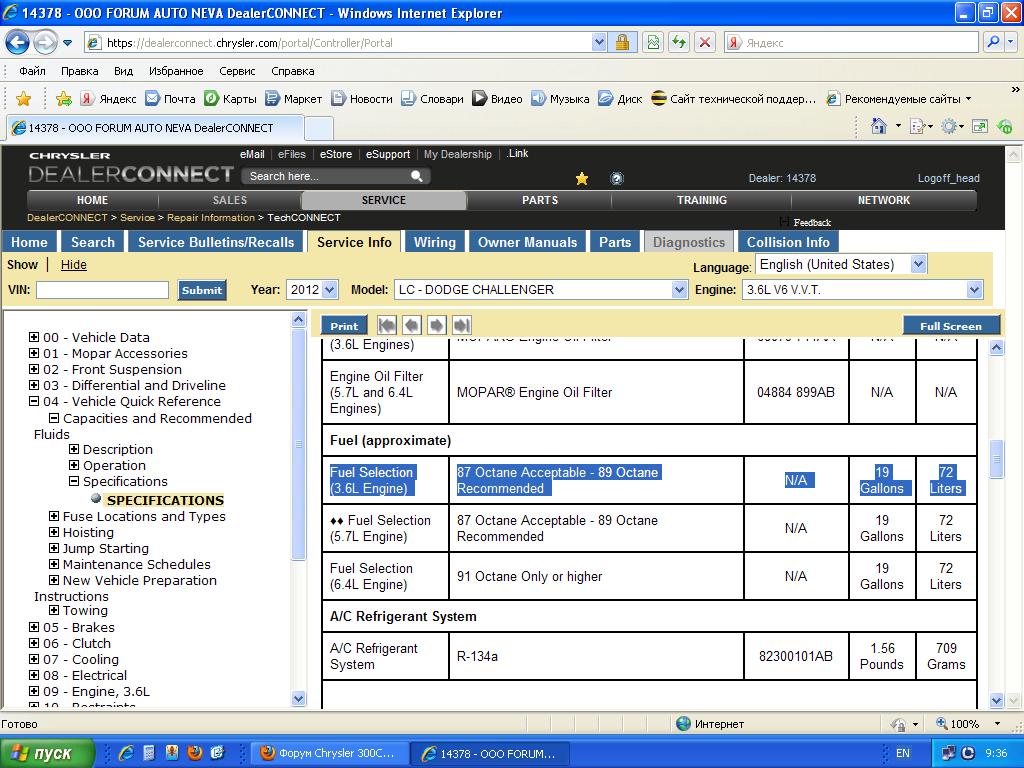Click the Search here... field in DealerCONNECT header
The image size is (1024, 768).
point(327,176)
